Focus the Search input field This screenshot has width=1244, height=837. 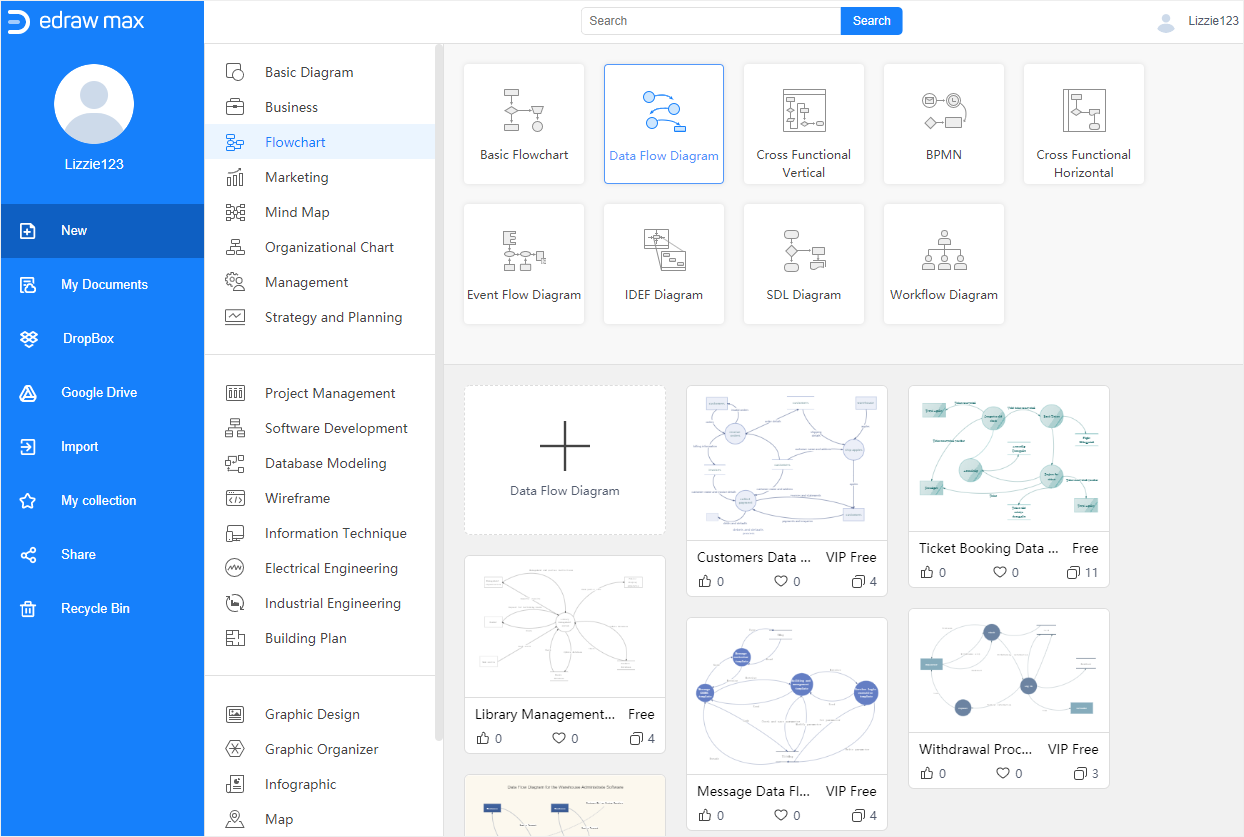point(710,21)
